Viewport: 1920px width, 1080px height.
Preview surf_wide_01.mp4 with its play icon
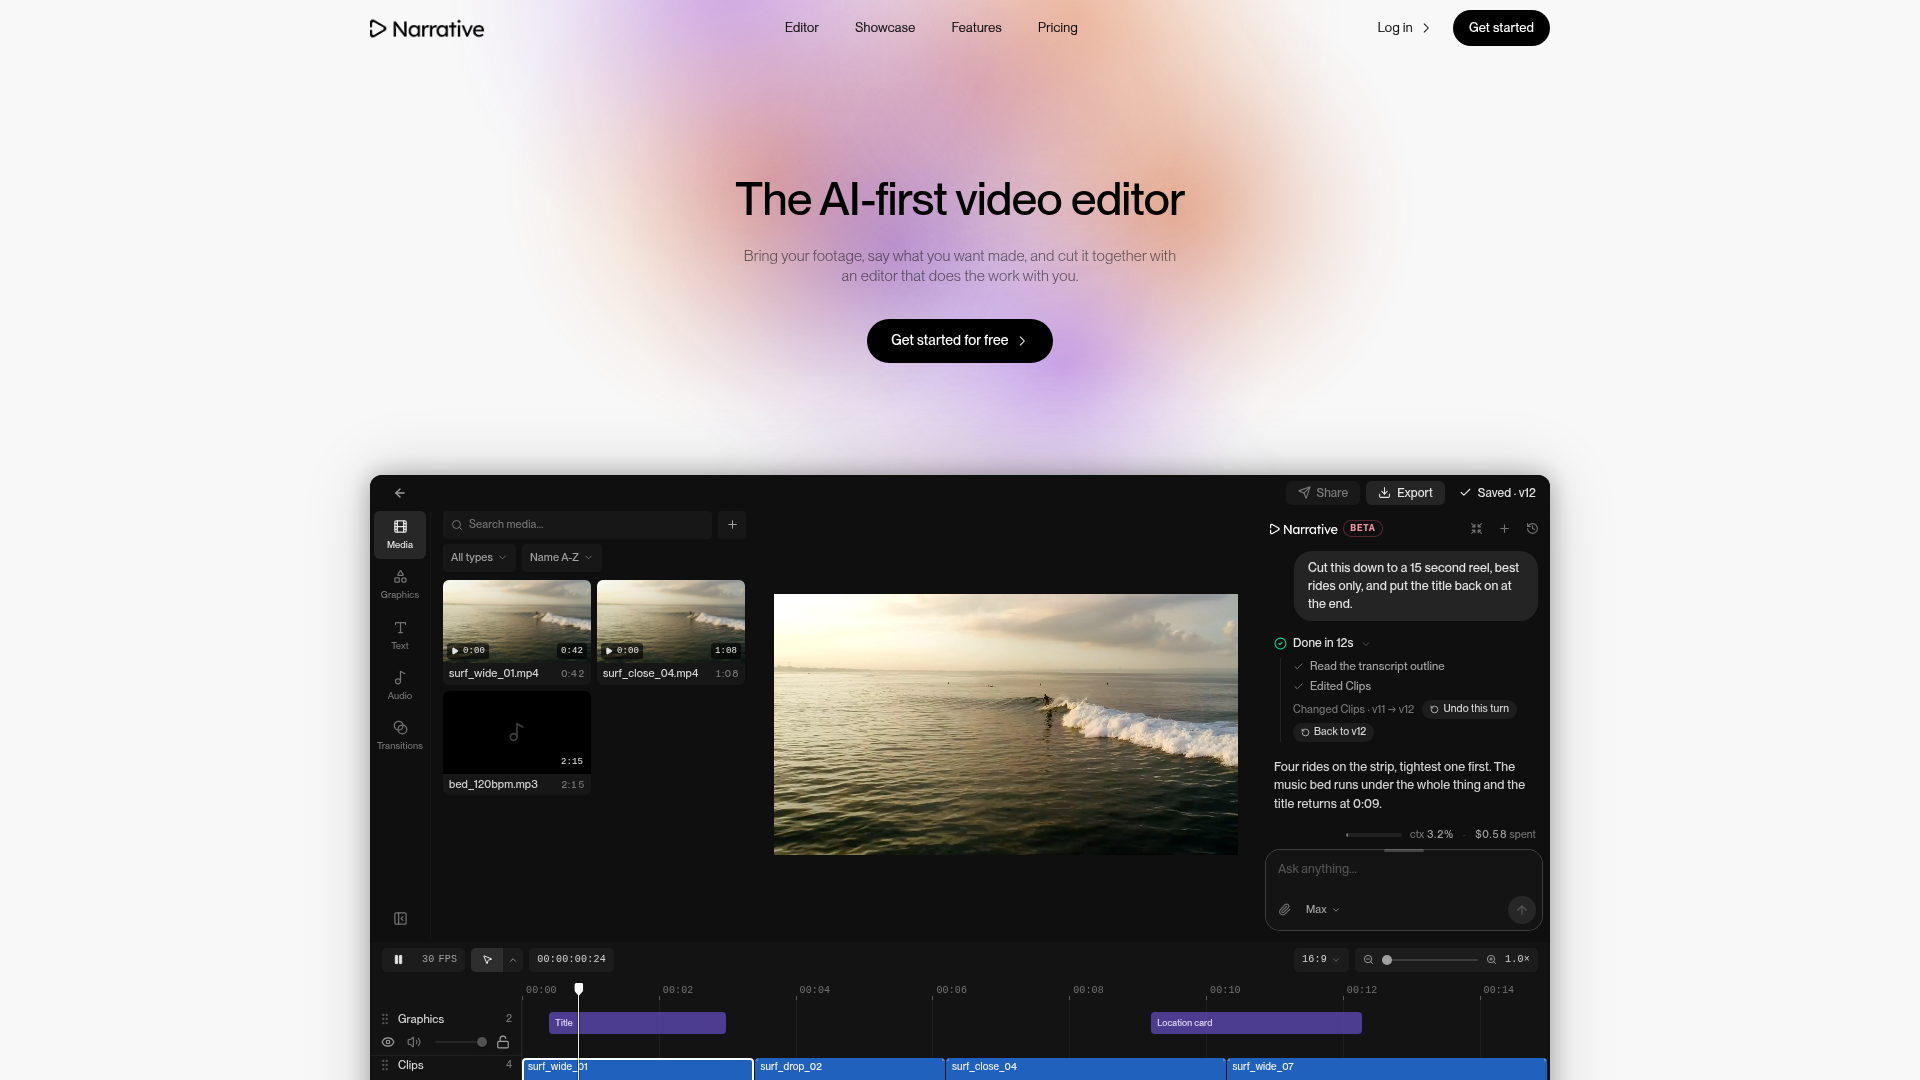(455, 651)
